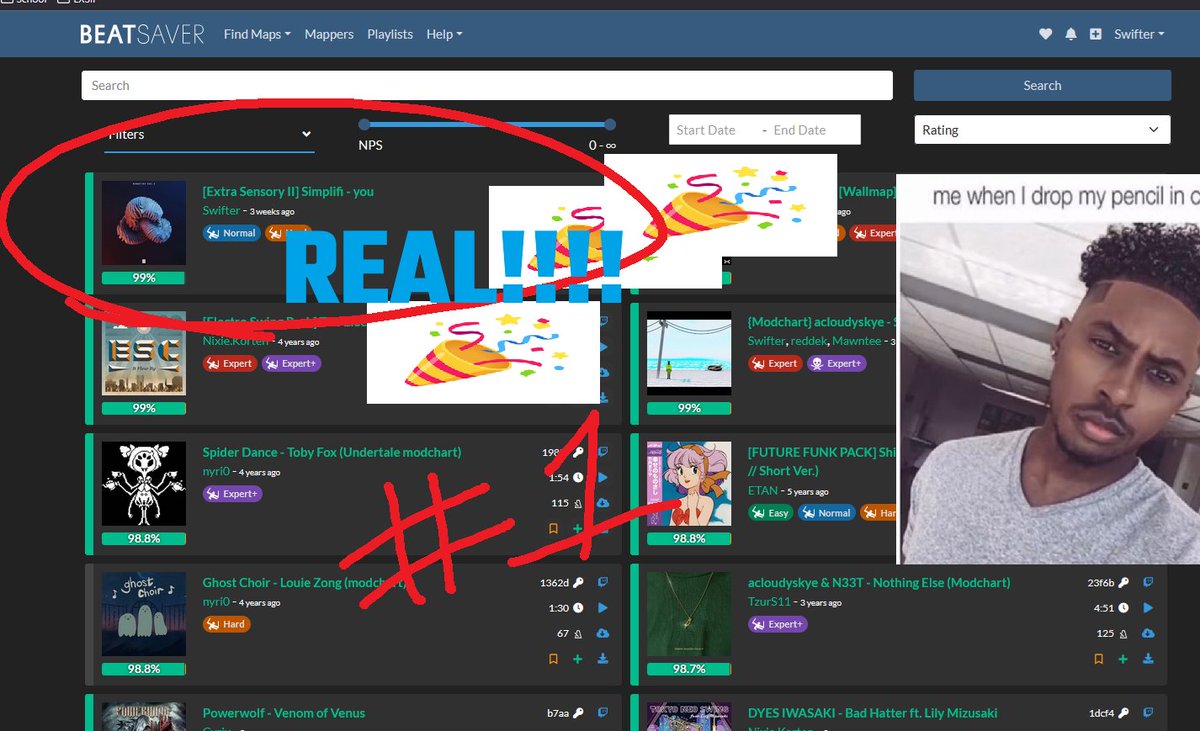Open the Swifter account dropdown
Viewport: 1200px width, 731px height.
1139,34
